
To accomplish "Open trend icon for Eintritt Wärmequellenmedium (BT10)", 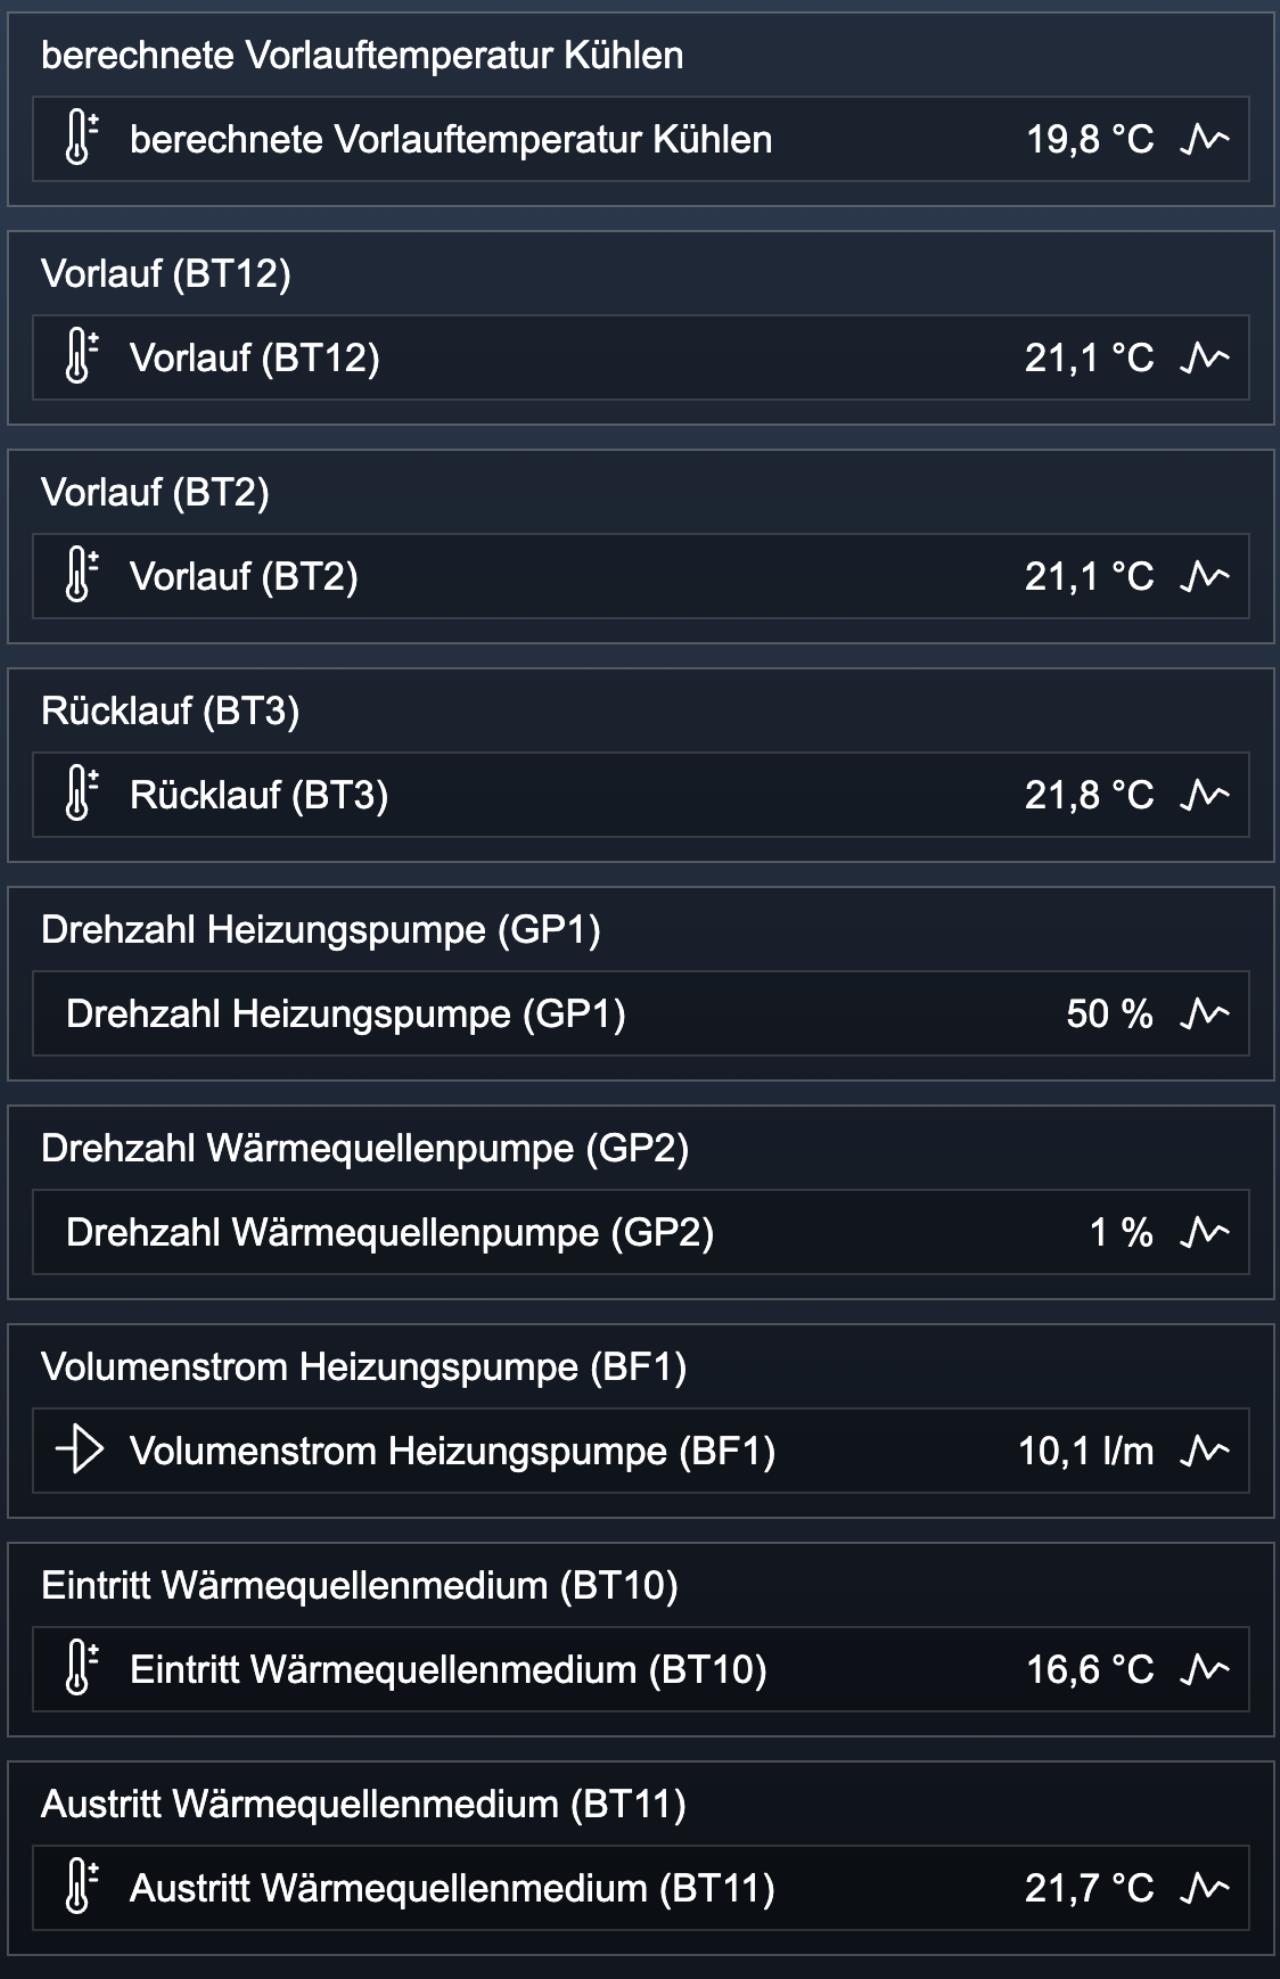I will (1204, 1669).
